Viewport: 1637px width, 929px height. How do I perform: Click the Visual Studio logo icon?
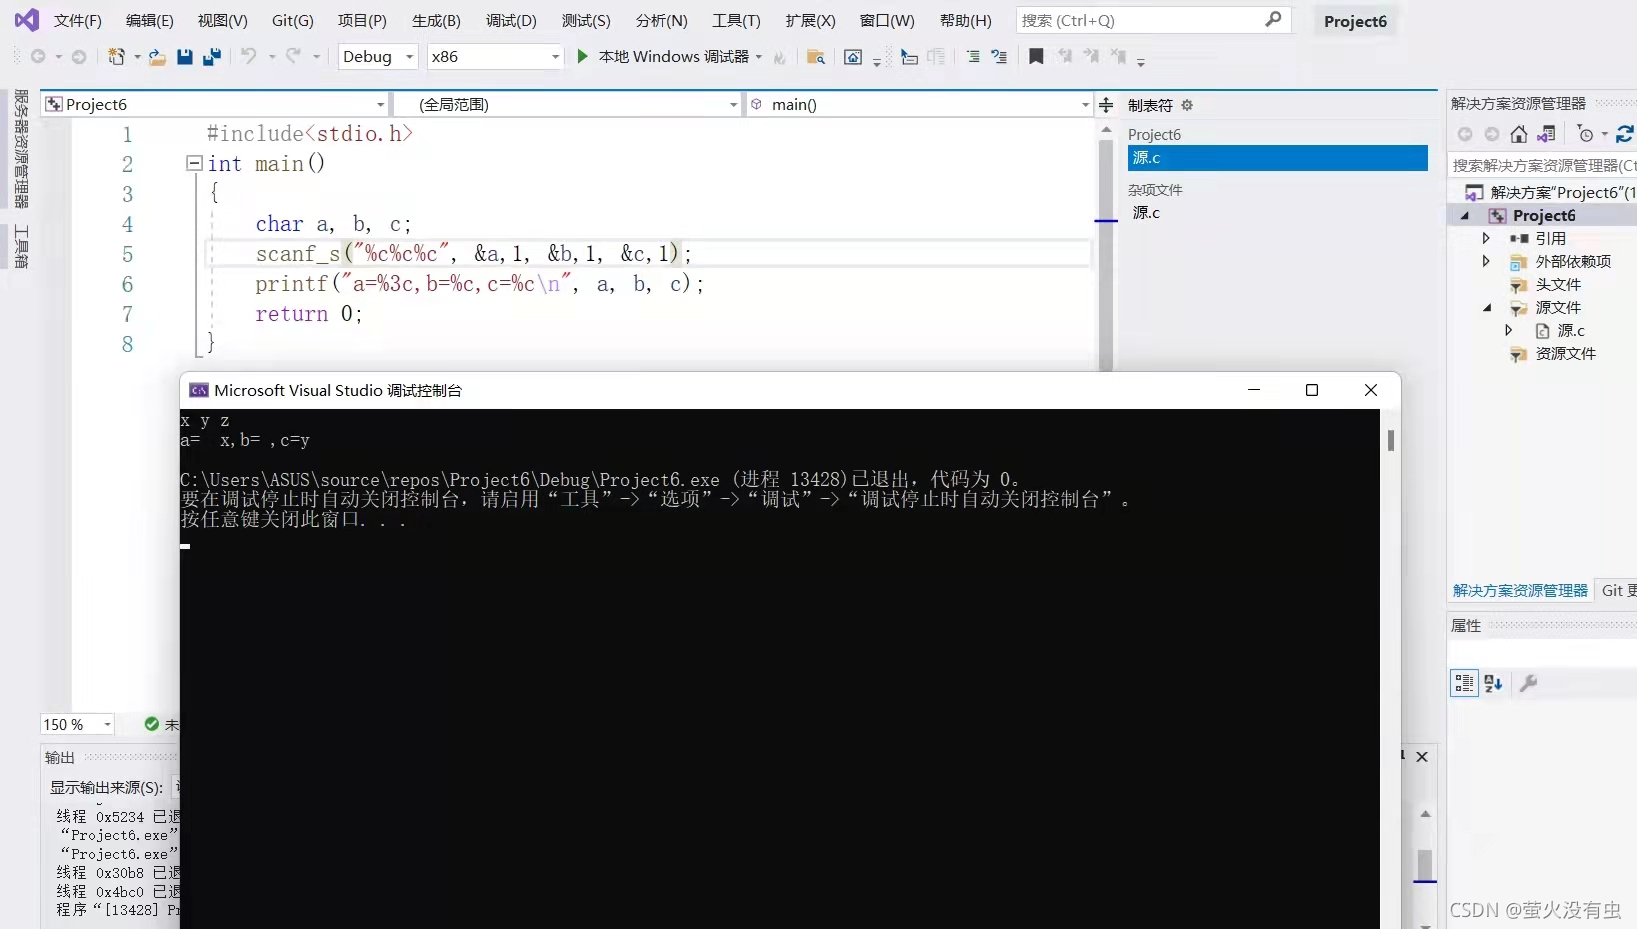click(27, 19)
